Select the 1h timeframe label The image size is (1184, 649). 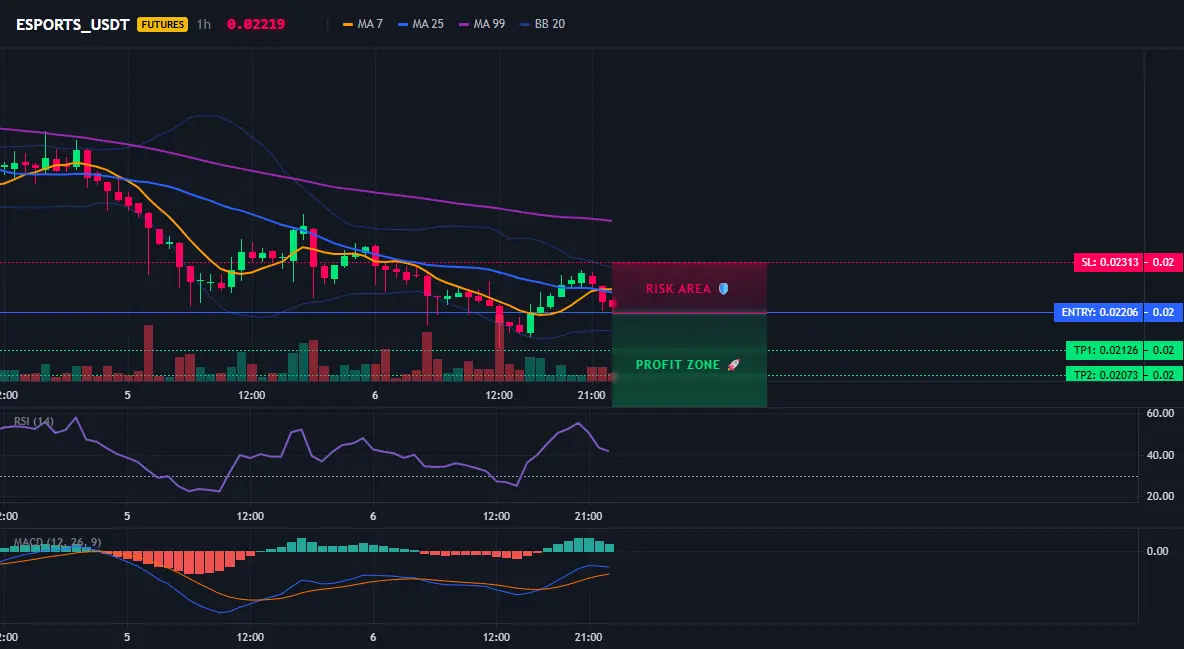(204, 24)
